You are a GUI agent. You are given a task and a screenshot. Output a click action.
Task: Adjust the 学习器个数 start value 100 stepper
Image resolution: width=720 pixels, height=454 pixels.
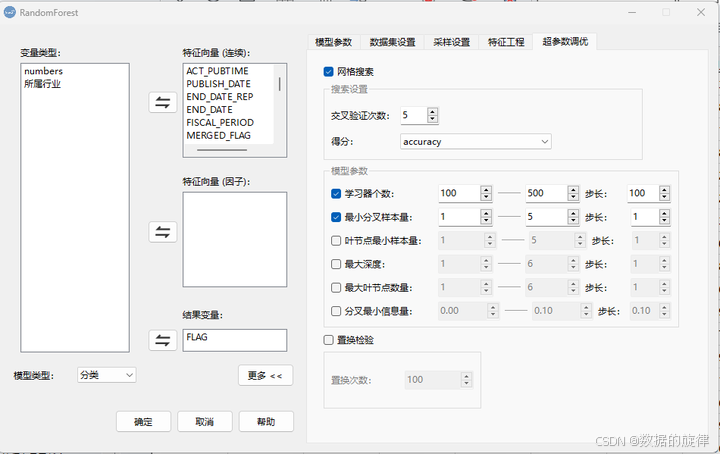486,193
